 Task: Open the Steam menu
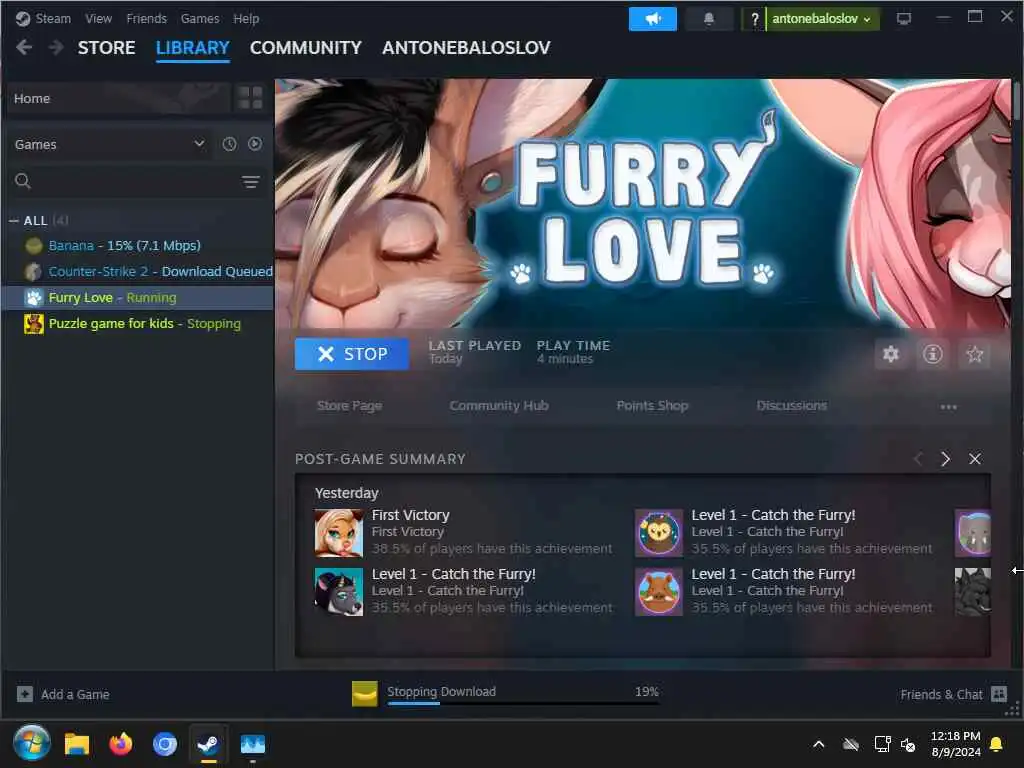(x=53, y=19)
